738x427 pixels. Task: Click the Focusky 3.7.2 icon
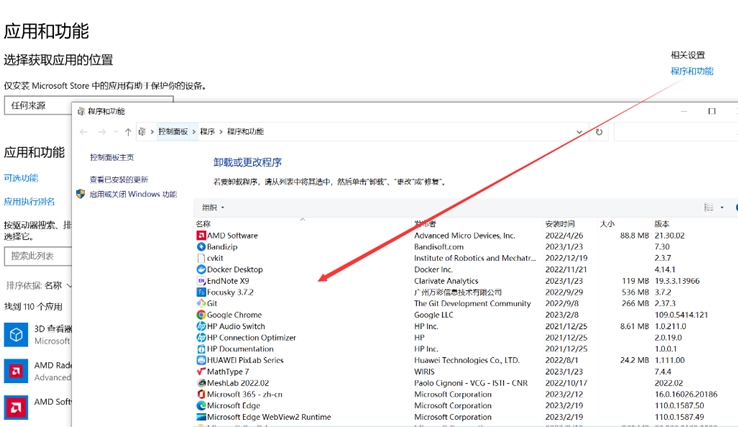[x=201, y=292]
